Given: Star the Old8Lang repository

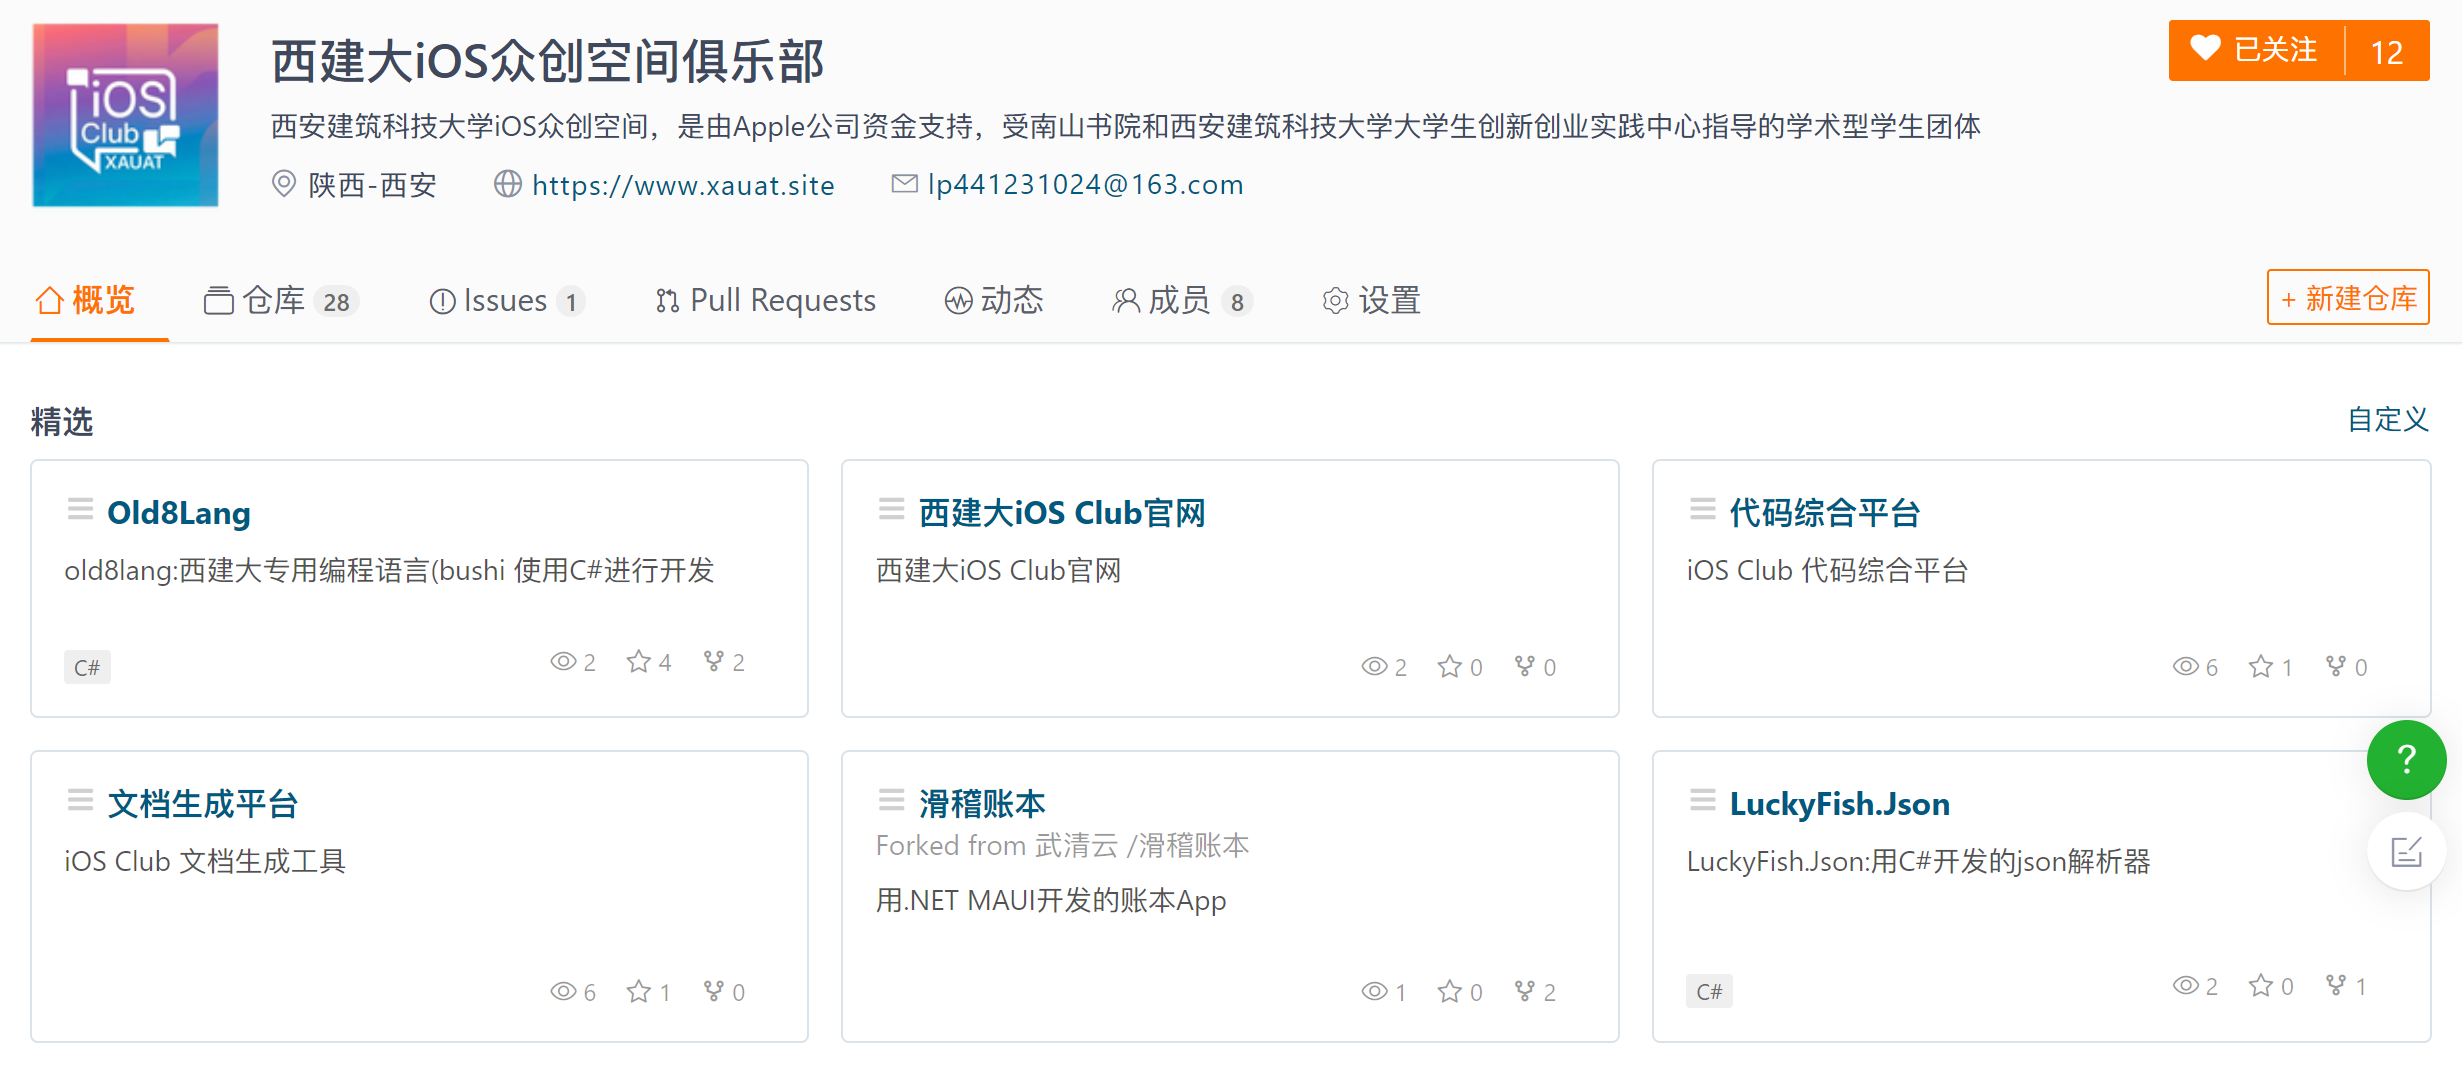Looking at the screenshot, I should (x=640, y=661).
